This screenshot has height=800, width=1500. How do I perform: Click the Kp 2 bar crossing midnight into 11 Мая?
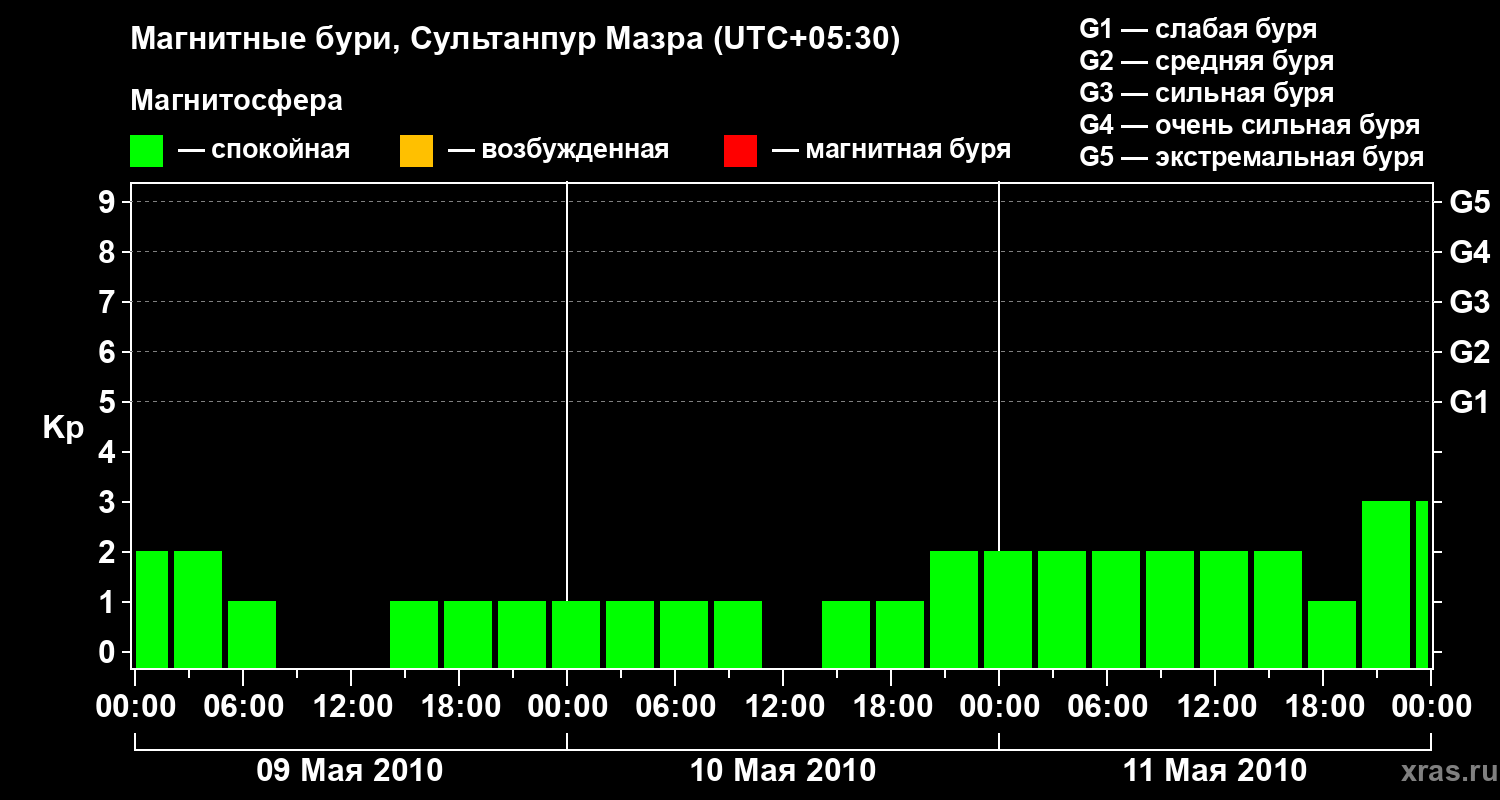pyautogui.click(x=1008, y=610)
